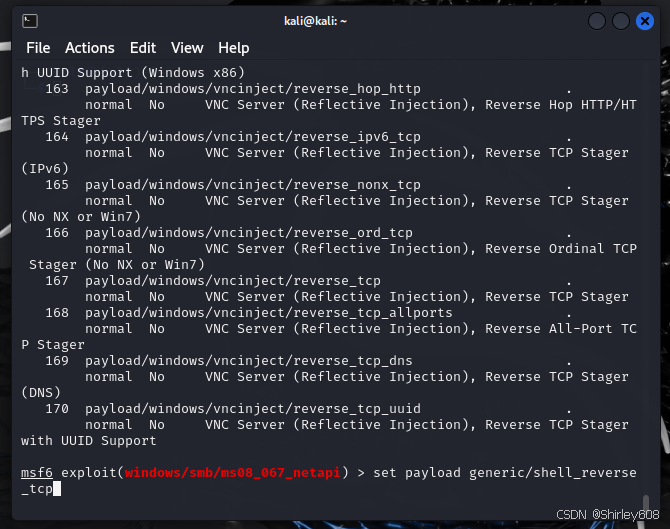The width and height of the screenshot is (670, 529).
Task: Click the terminal scrollbar thumb at bottom right
Action: (x=646, y=504)
